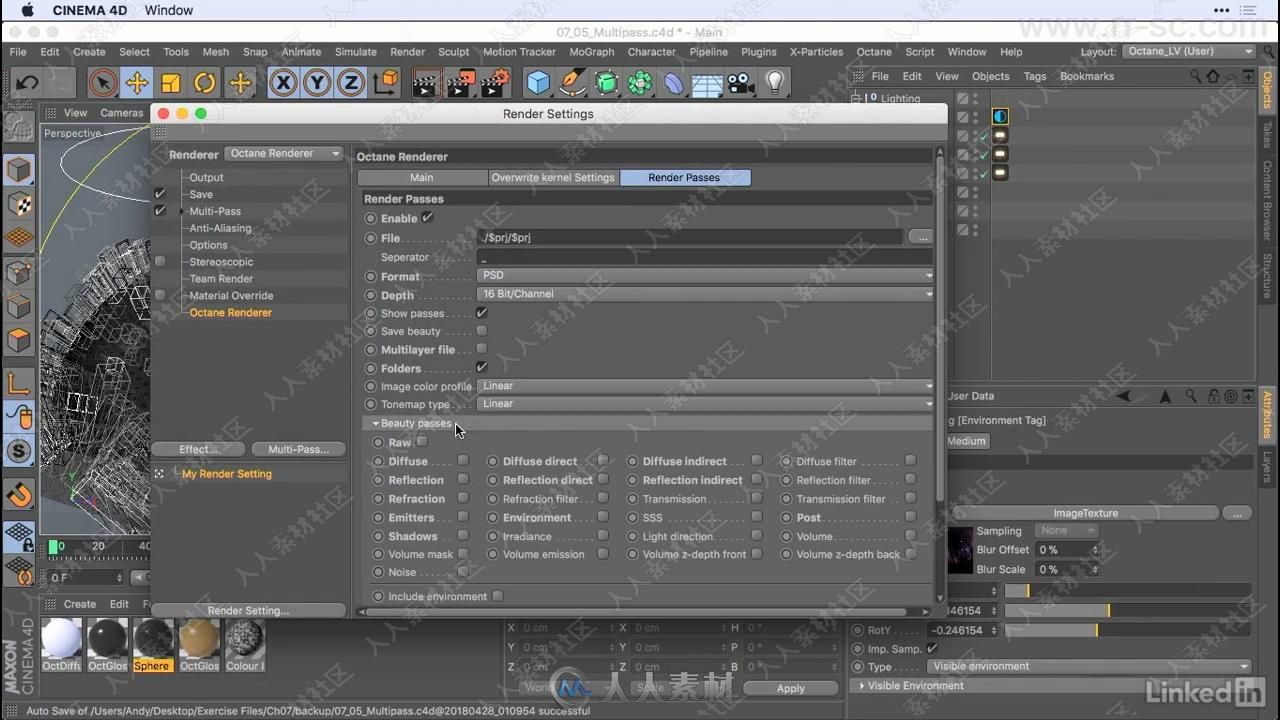
Task: Open the Bend deformer icon
Action: [x=673, y=83]
